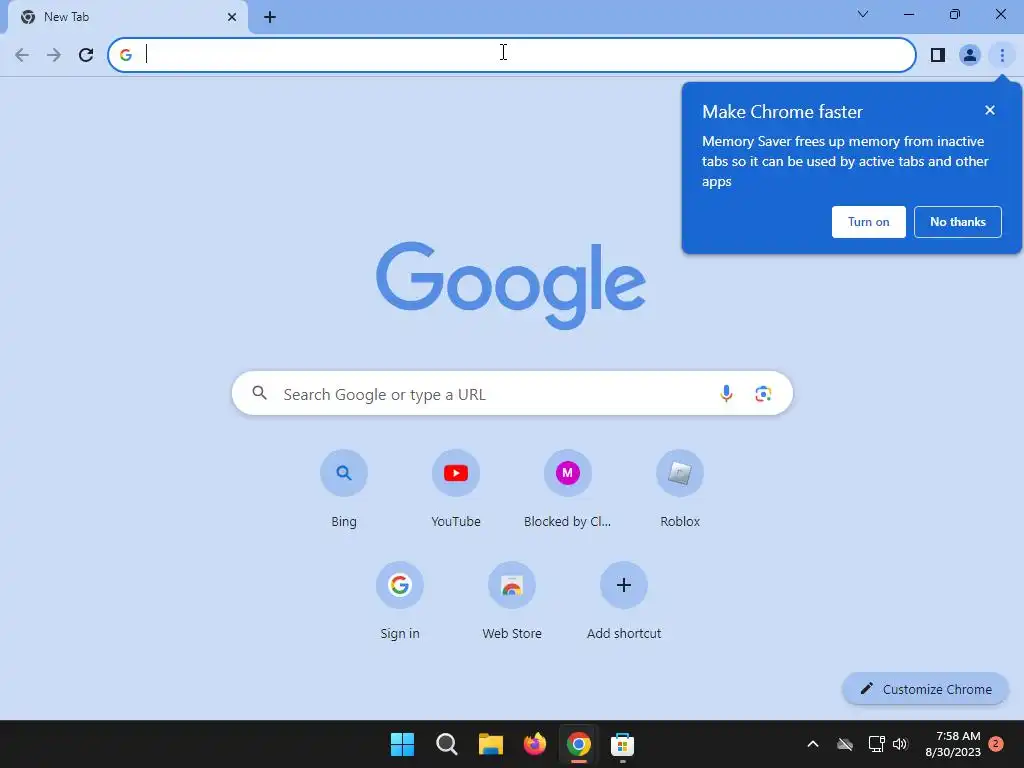Screen dimensions: 1024x768
Task: Click the OneDrive cloud tray icon
Action: point(845,744)
